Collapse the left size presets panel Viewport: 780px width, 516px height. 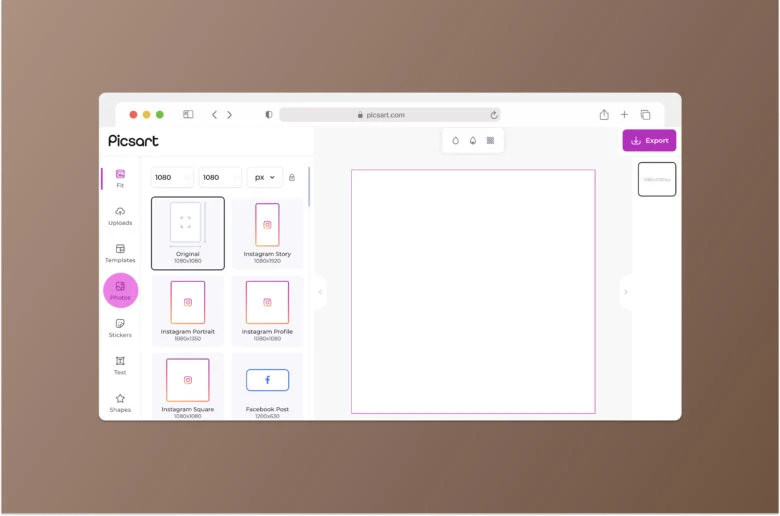pyautogui.click(x=320, y=292)
